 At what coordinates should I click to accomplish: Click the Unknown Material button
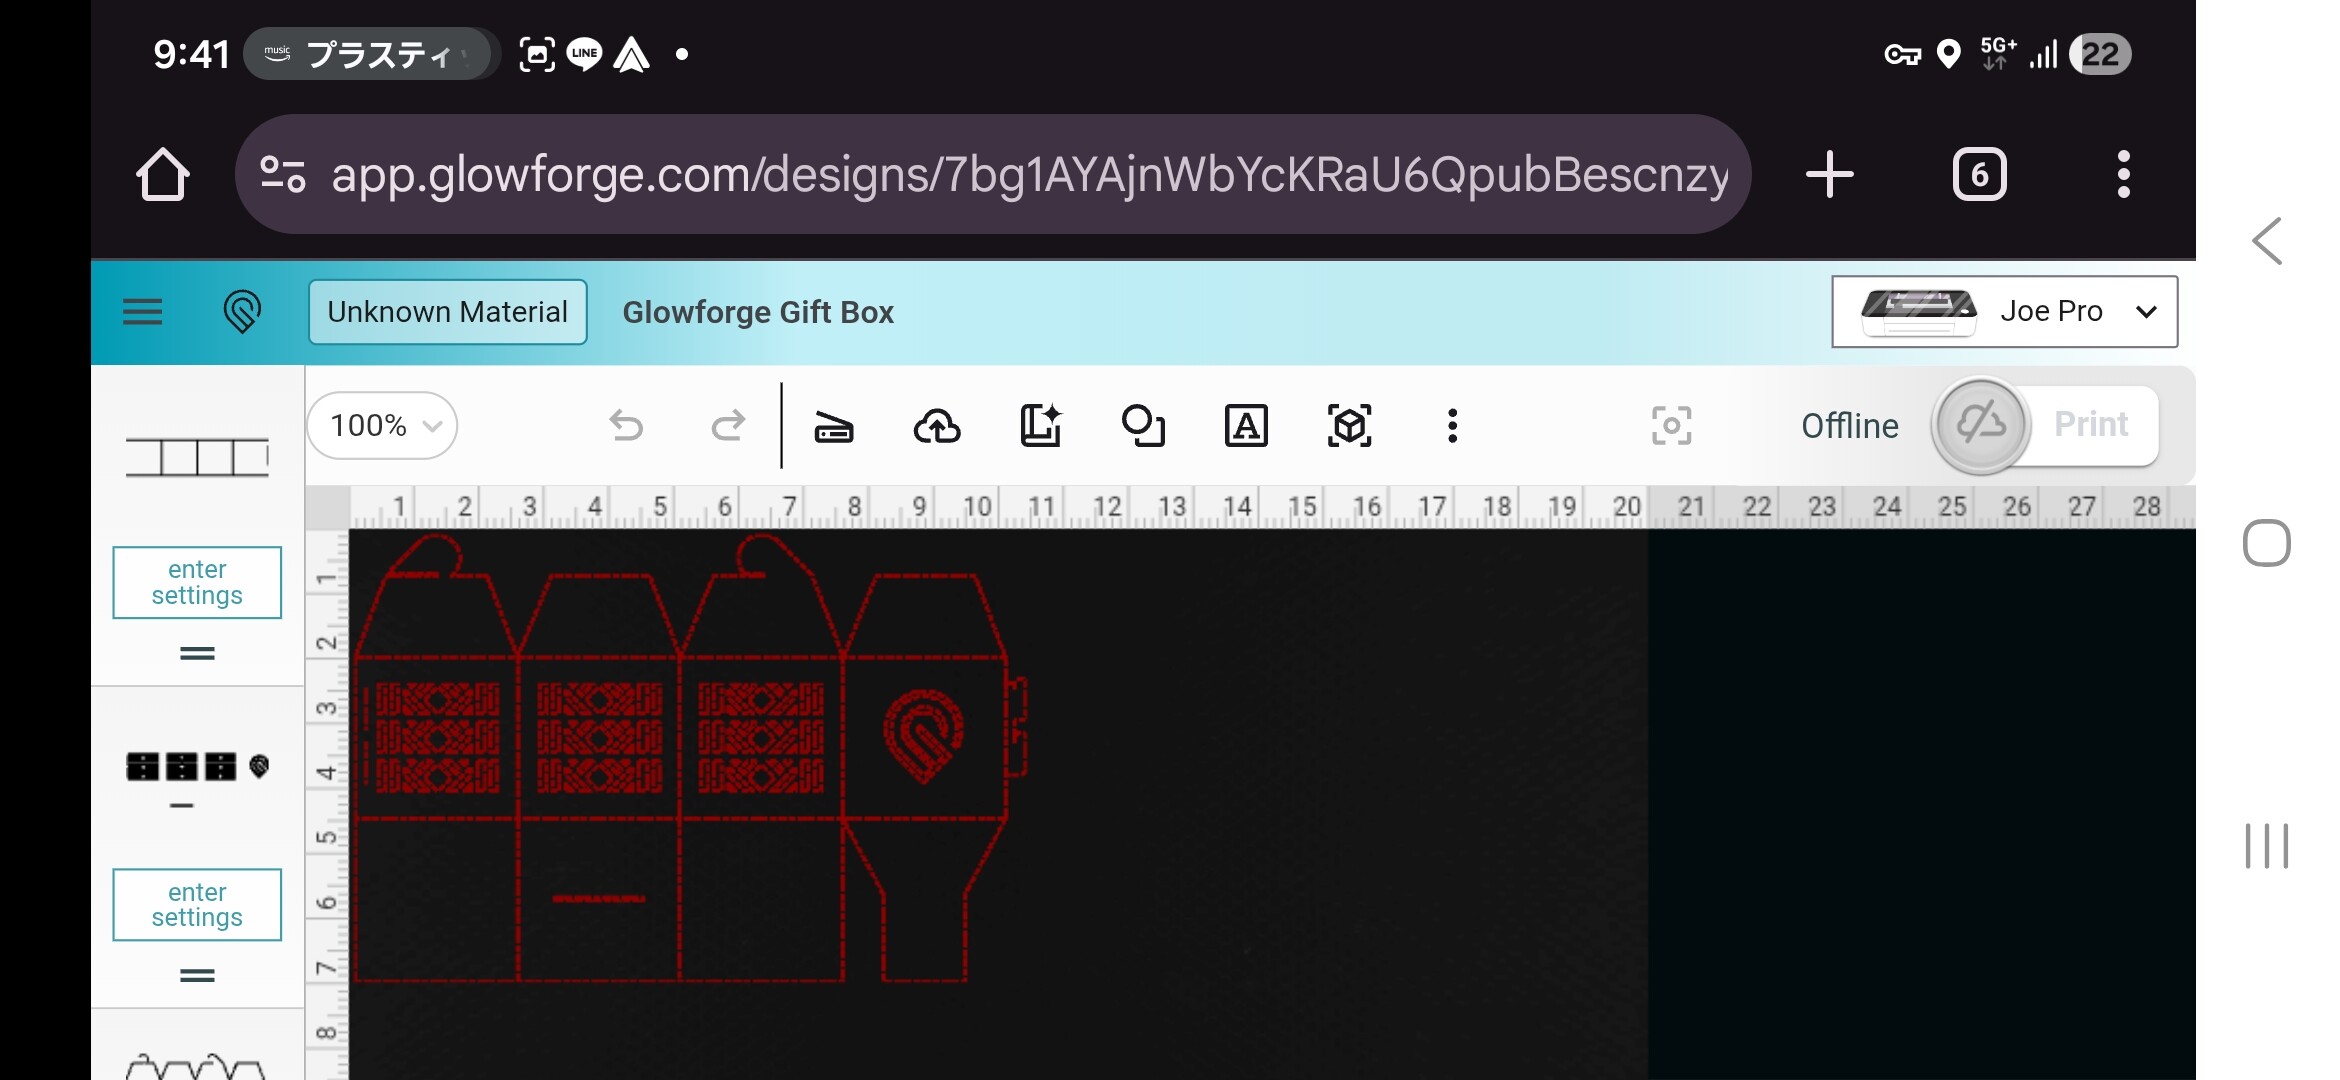click(x=447, y=312)
